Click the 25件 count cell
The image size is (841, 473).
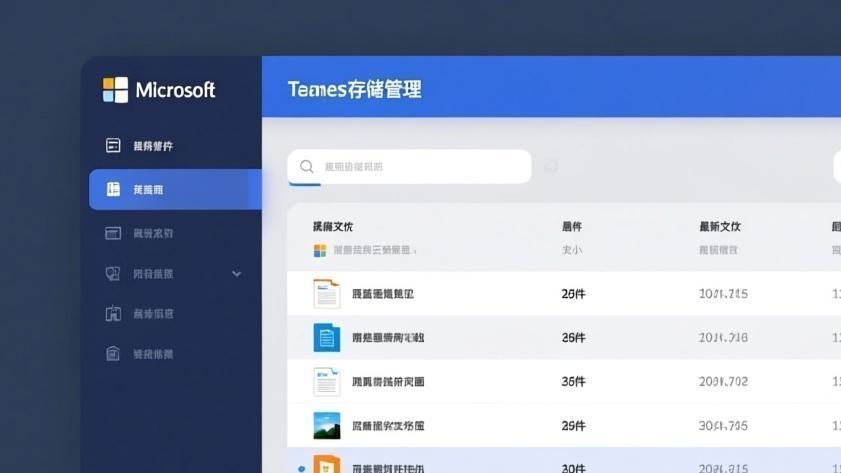tap(573, 294)
